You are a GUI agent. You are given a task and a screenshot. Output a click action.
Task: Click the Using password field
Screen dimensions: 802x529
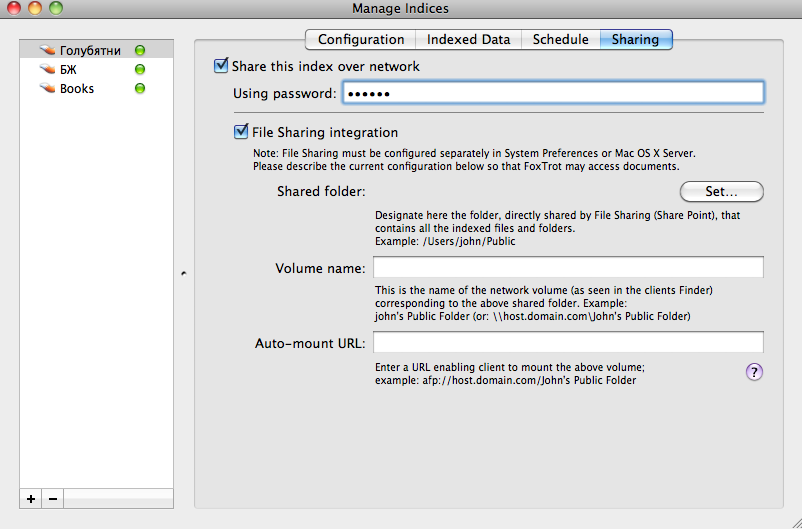coord(553,93)
